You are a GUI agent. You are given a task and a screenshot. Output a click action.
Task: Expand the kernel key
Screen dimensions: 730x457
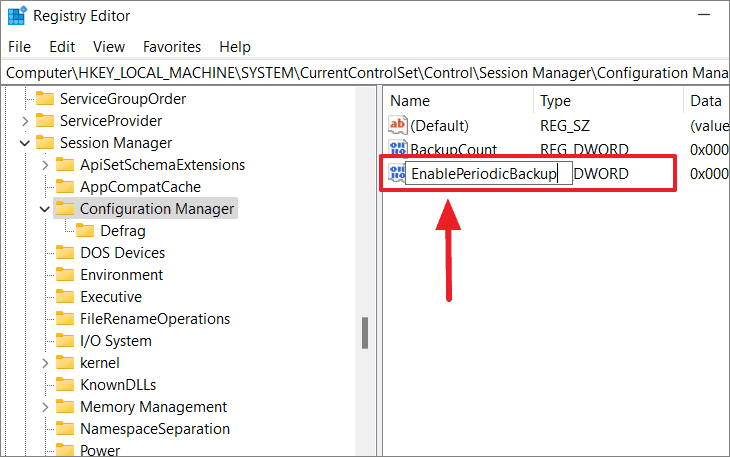45,363
